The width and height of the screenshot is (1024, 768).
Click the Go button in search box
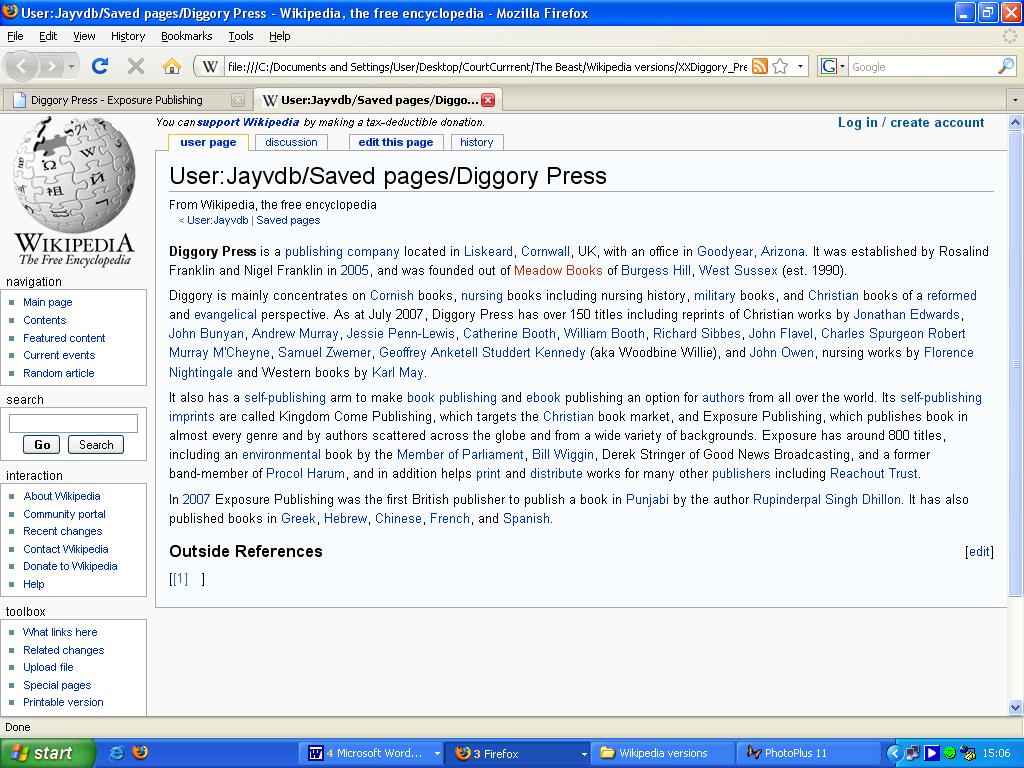tap(42, 445)
